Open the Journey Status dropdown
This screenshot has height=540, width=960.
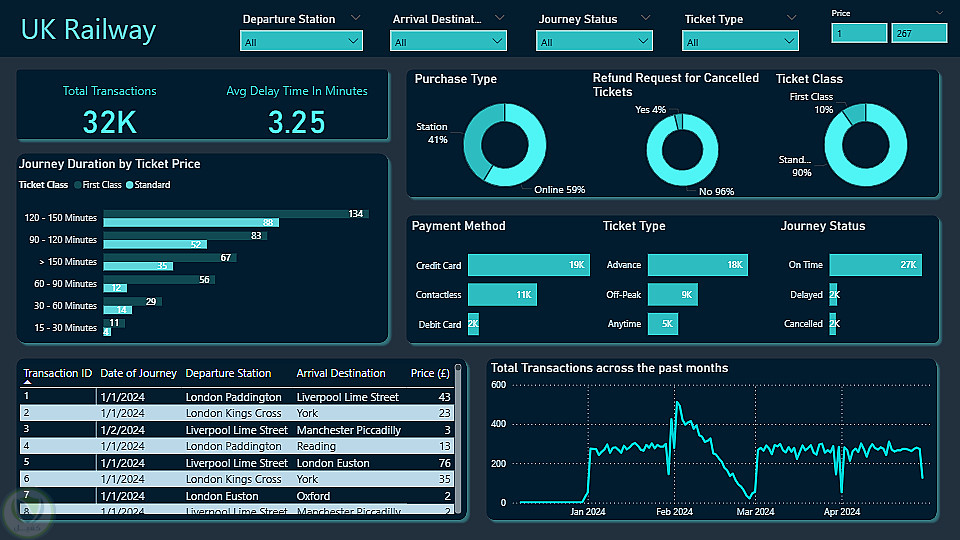[x=594, y=42]
